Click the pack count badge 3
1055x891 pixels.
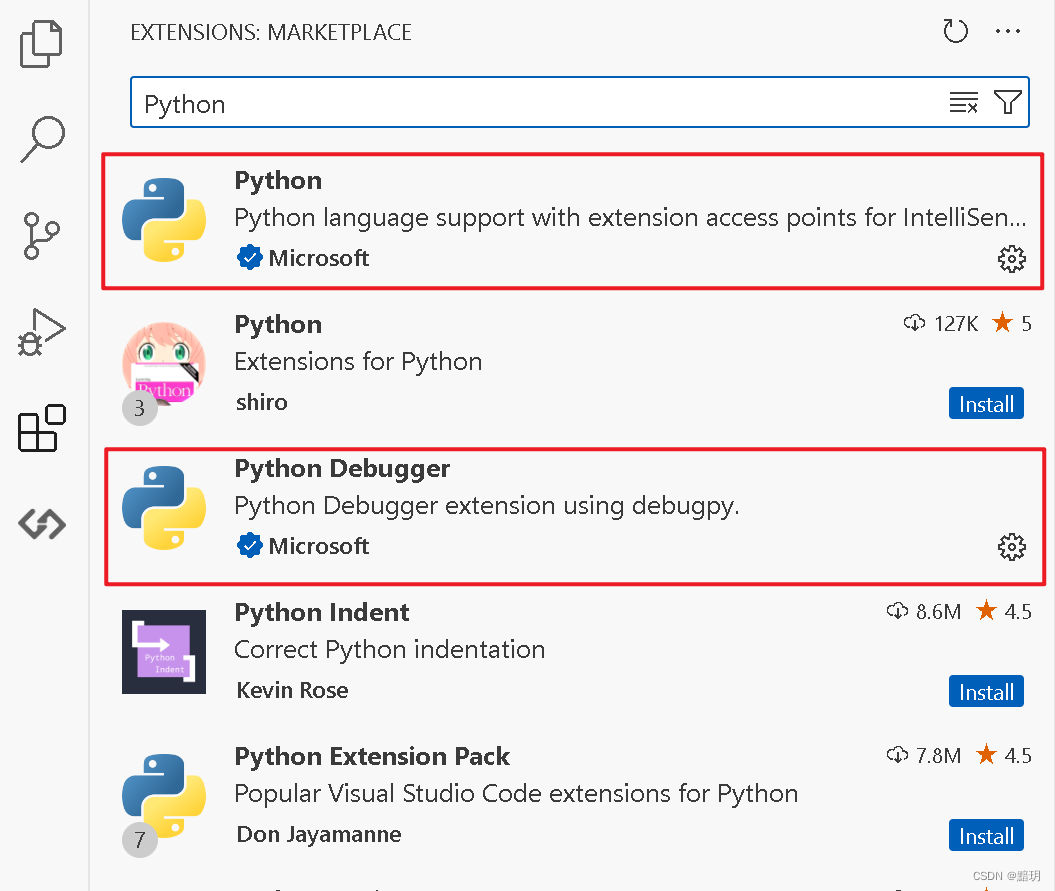point(139,408)
